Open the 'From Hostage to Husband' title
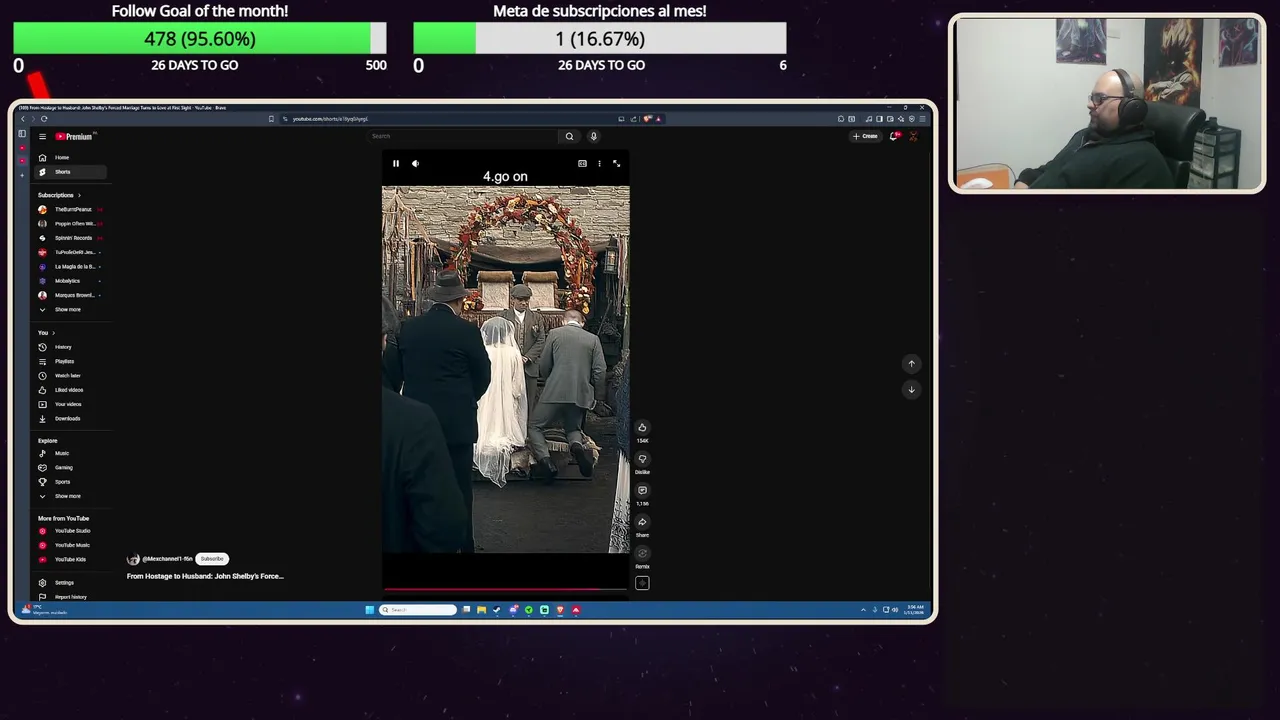This screenshot has height=720, width=1280. click(x=205, y=576)
